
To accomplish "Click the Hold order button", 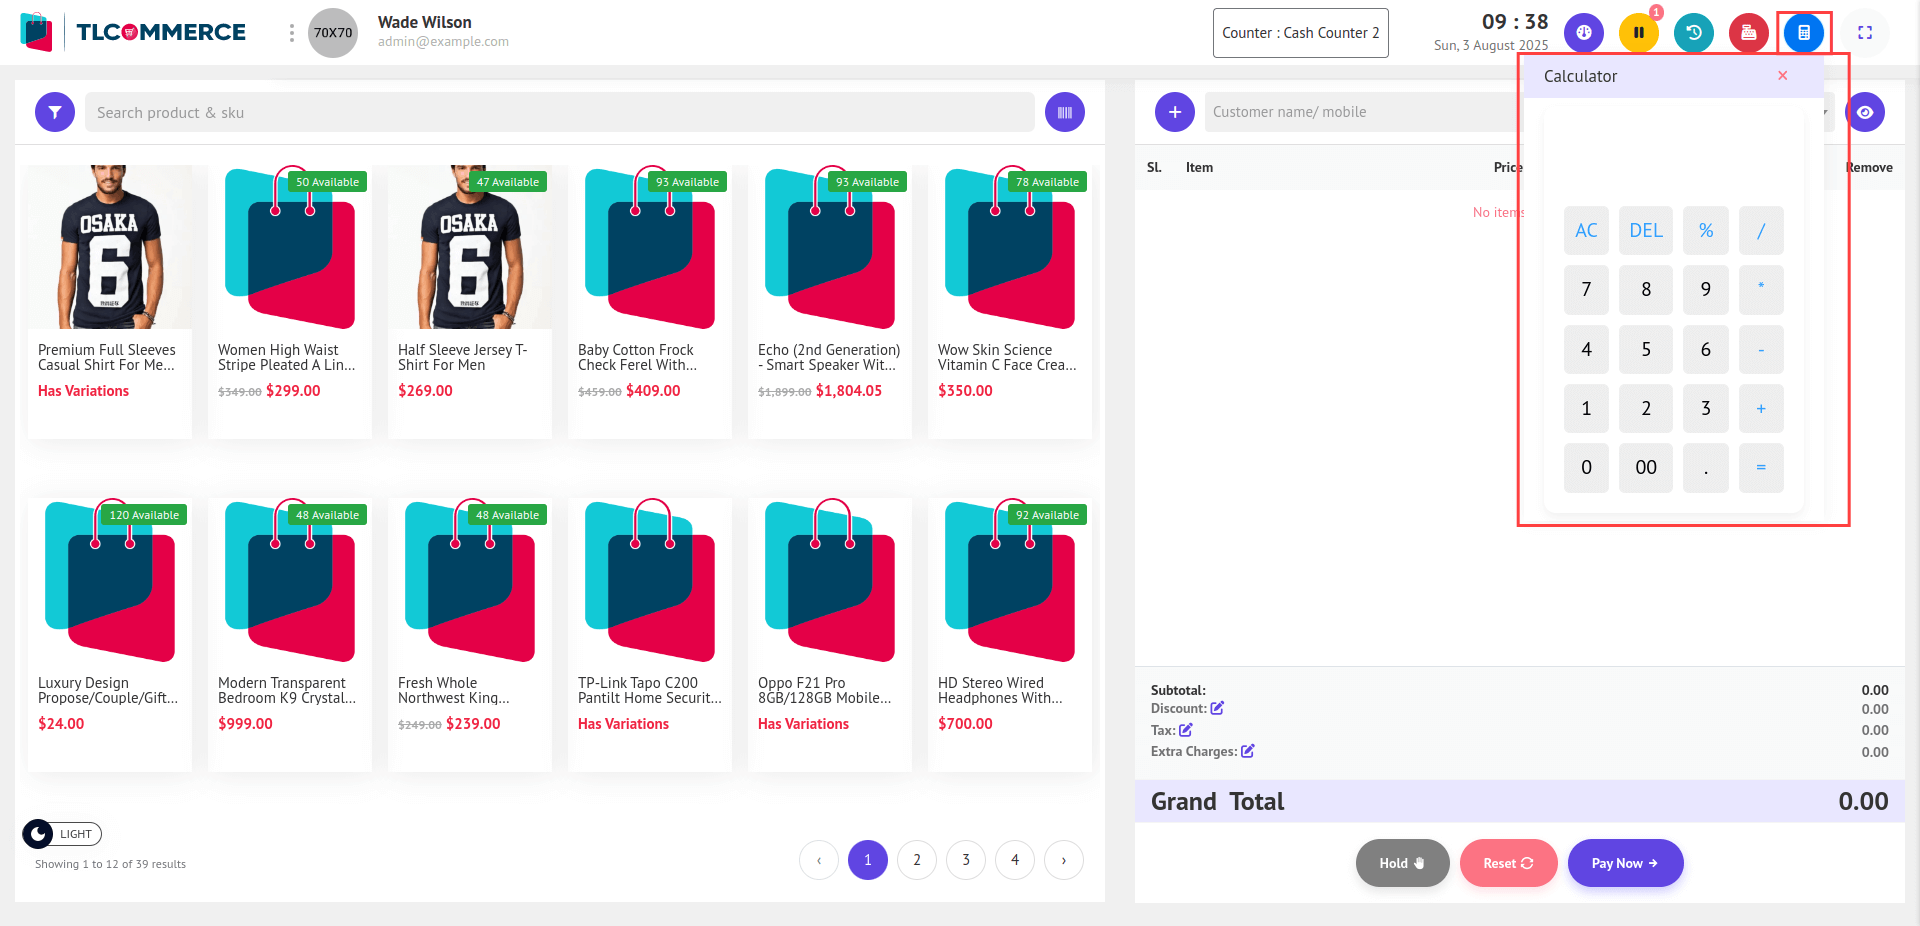I will pyautogui.click(x=1401, y=863).
